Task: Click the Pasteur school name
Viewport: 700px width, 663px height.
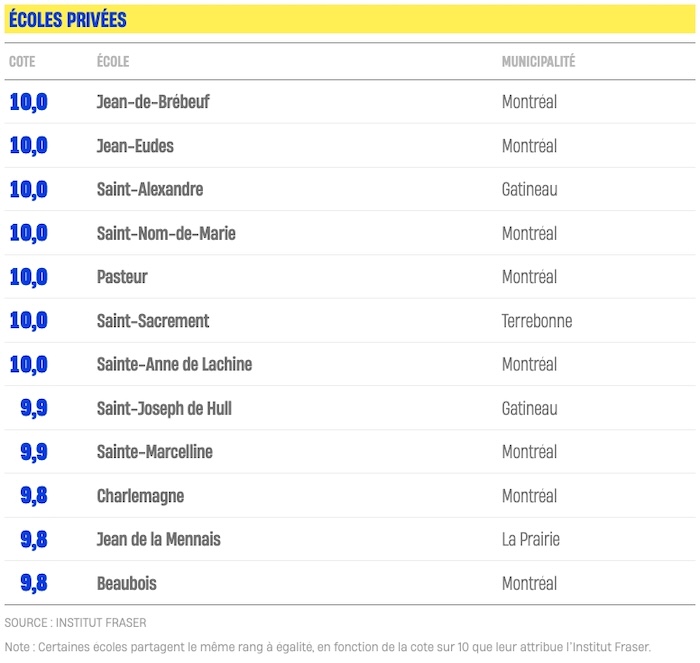Action: (122, 277)
